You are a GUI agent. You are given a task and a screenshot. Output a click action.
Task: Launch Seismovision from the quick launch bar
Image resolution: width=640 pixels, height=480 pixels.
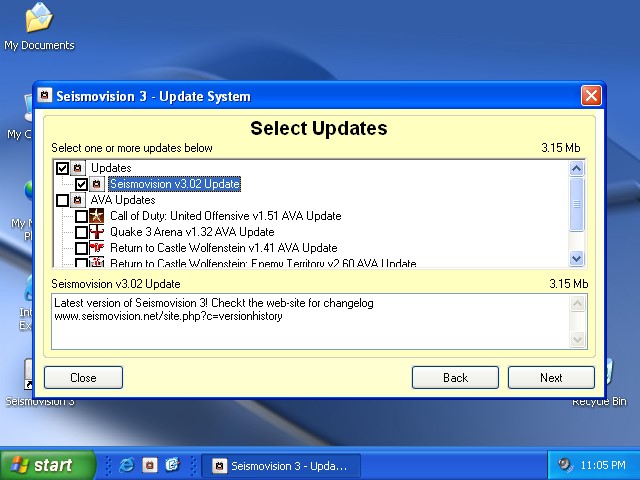click(149, 465)
